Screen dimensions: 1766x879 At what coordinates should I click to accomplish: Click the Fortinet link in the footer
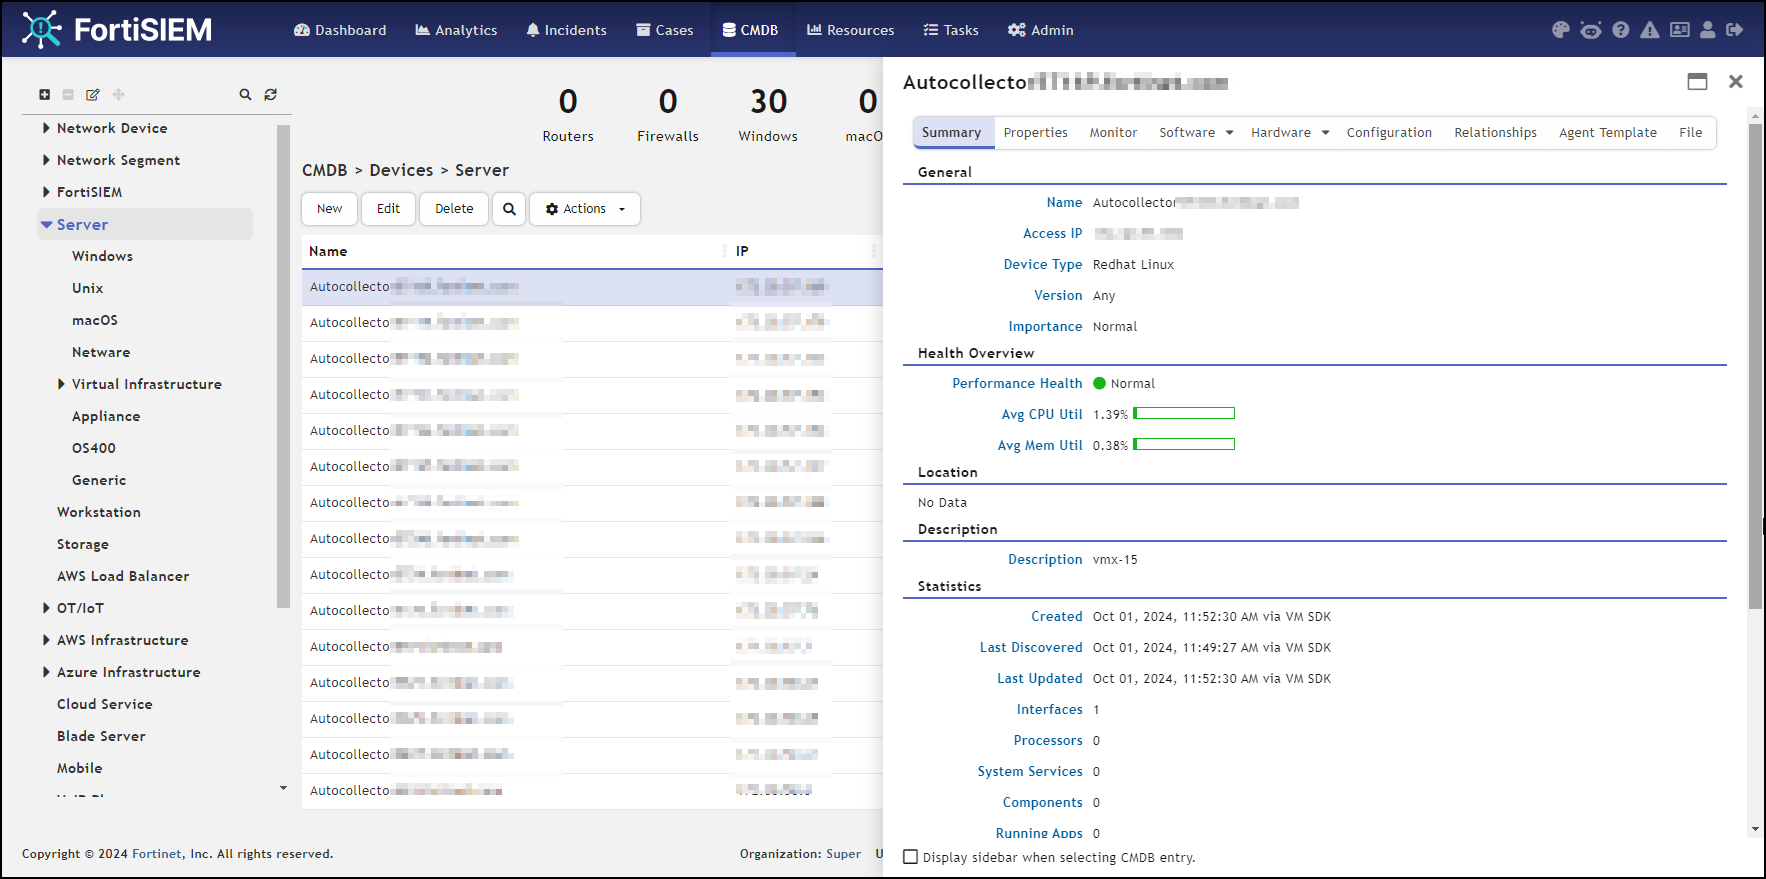click(x=157, y=854)
